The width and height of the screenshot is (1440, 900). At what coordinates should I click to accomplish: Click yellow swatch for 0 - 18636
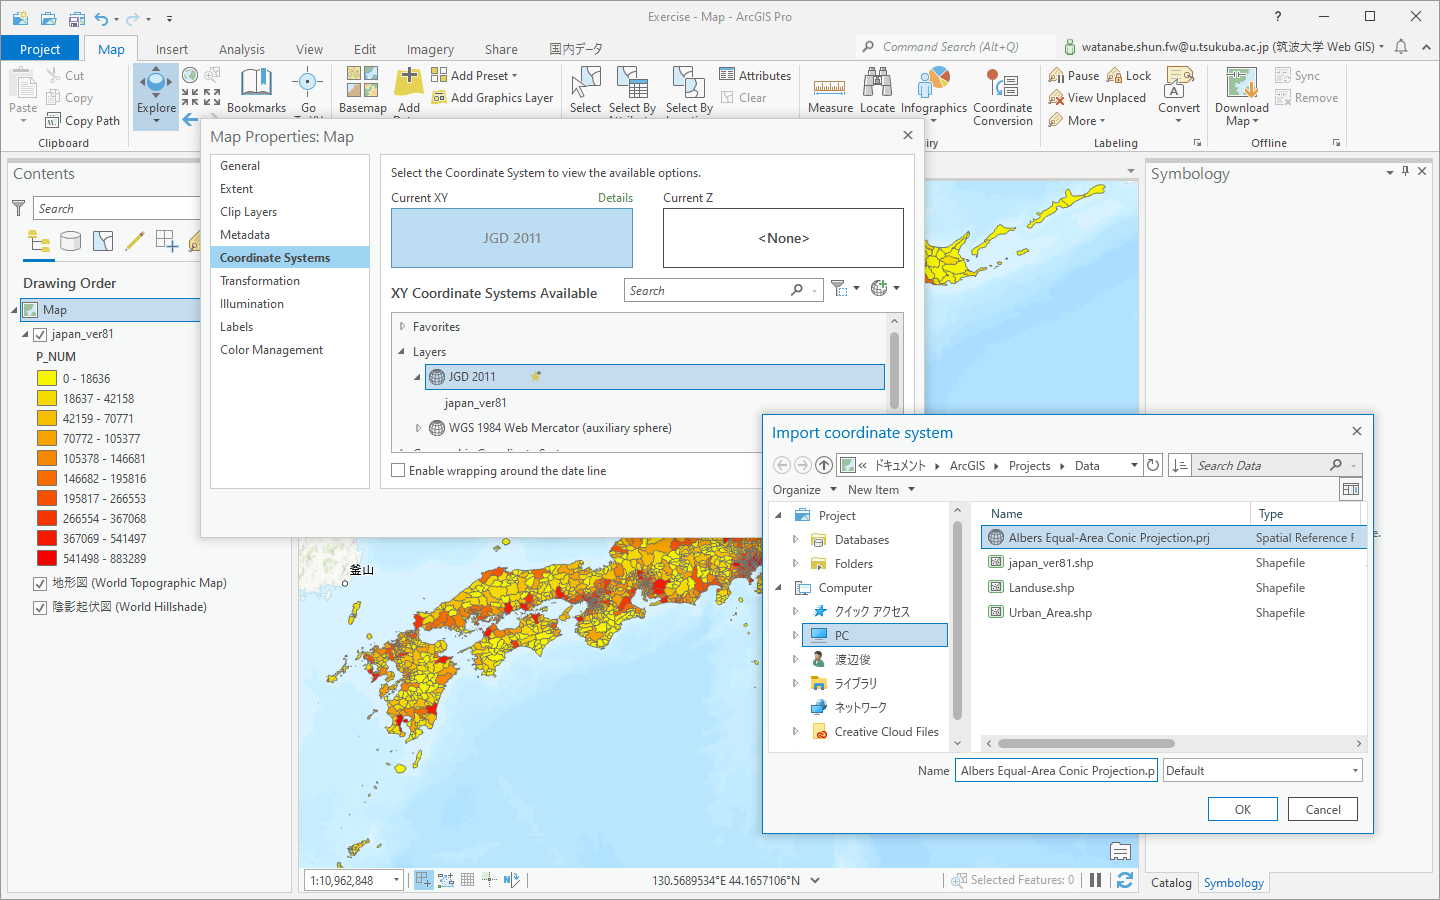(47, 378)
